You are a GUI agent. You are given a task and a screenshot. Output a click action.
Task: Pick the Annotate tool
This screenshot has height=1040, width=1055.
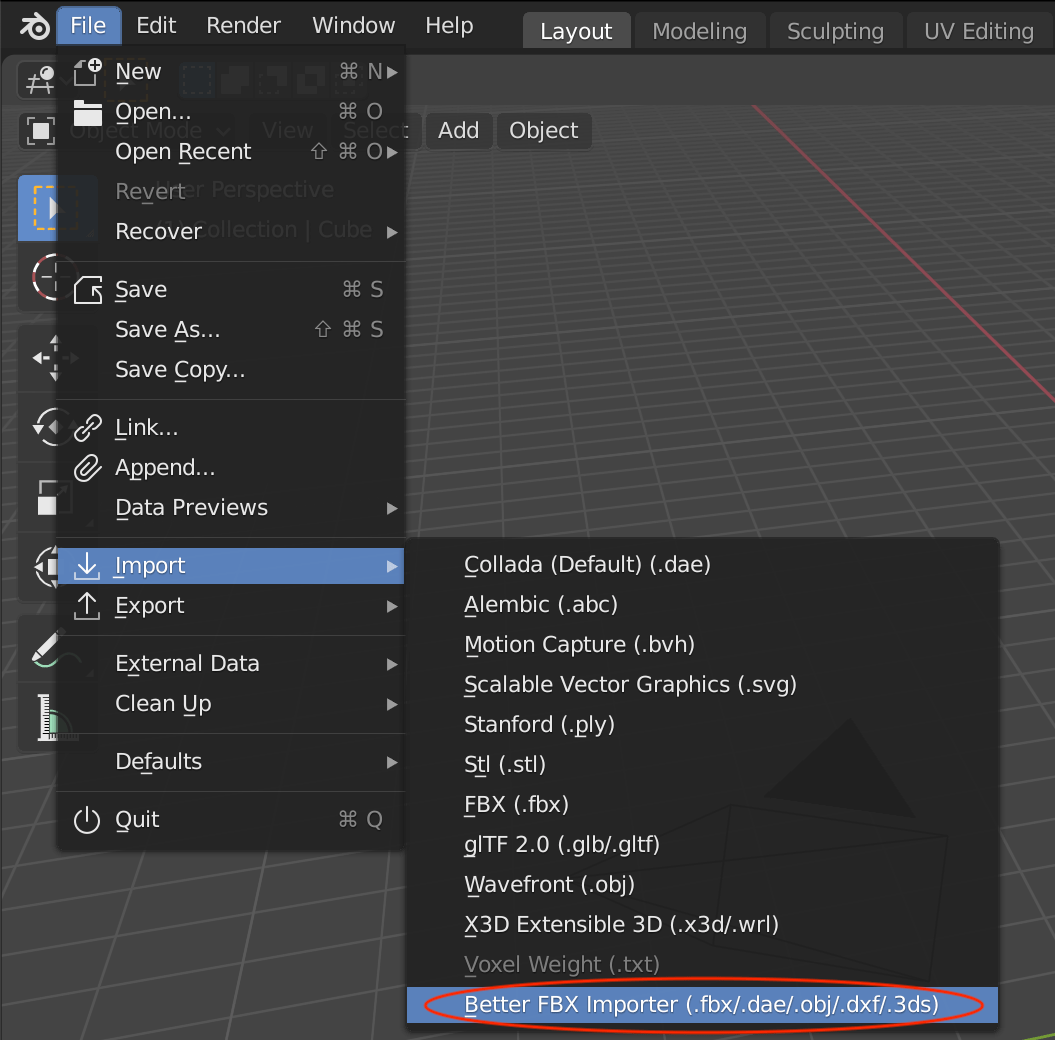click(x=38, y=650)
